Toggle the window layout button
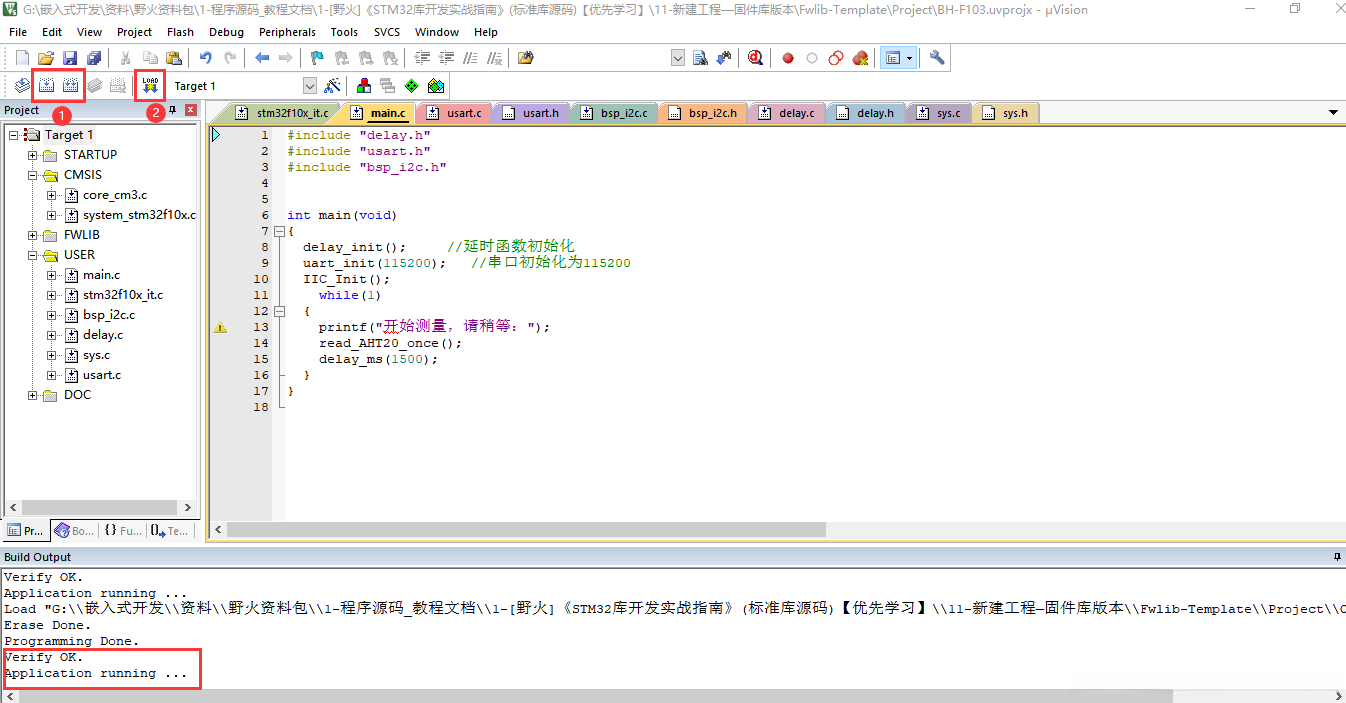 click(893, 58)
